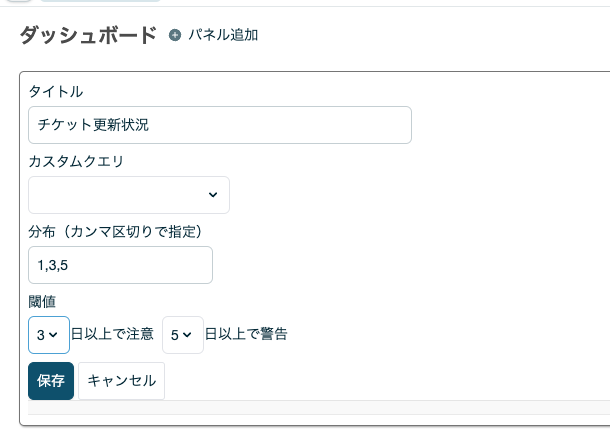Open the 日以上で注意 threshold dropdown showing 3
The height and width of the screenshot is (448, 610).
click(49, 335)
